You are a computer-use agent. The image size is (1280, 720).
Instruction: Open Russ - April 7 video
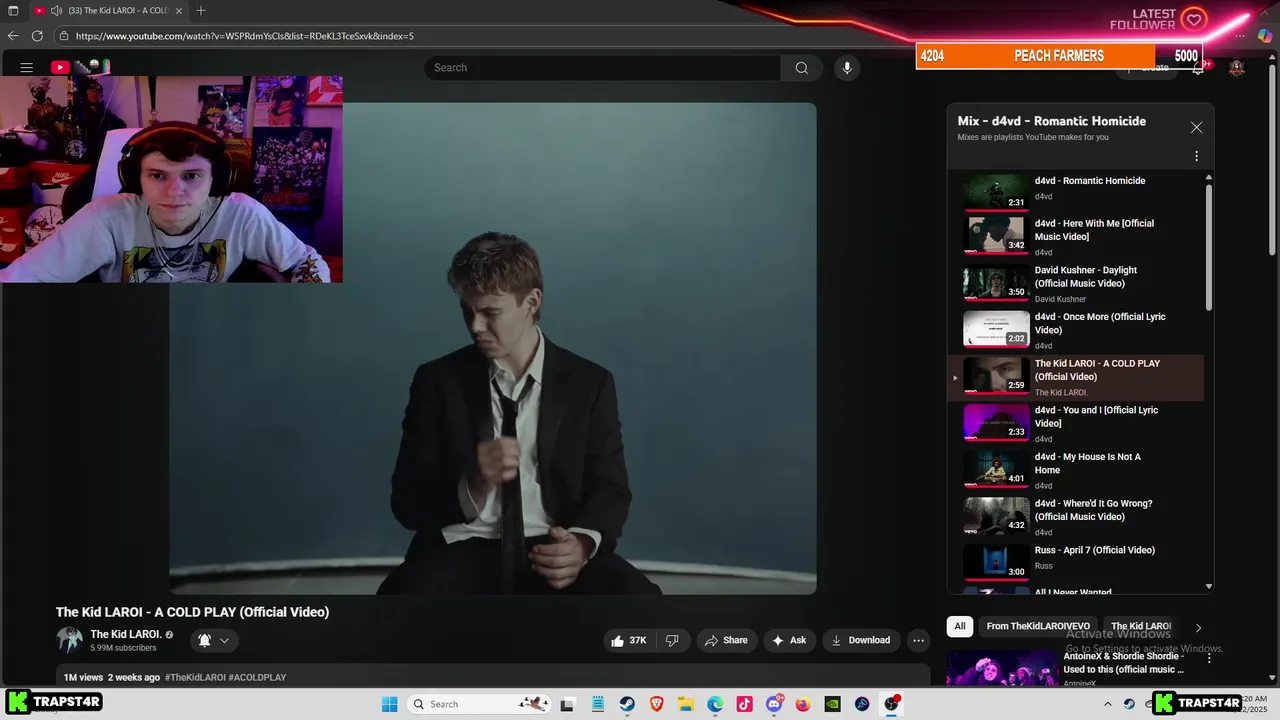[x=1076, y=563]
